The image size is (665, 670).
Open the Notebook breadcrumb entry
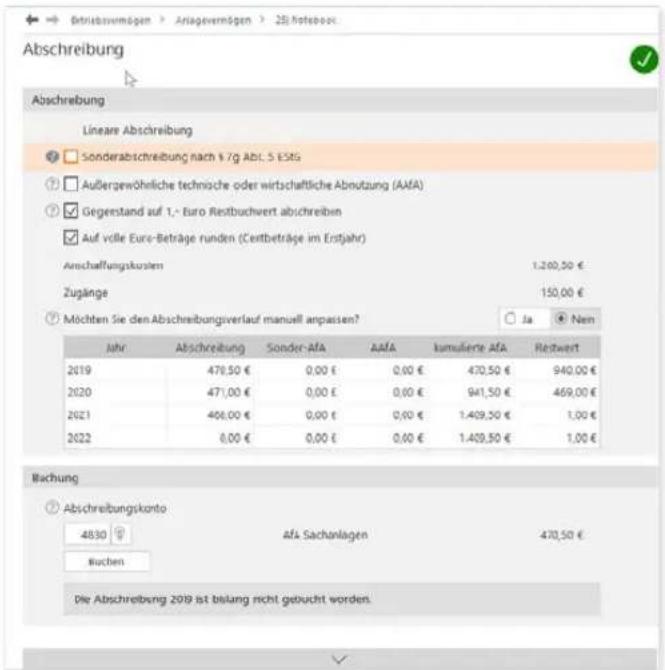click(x=305, y=20)
